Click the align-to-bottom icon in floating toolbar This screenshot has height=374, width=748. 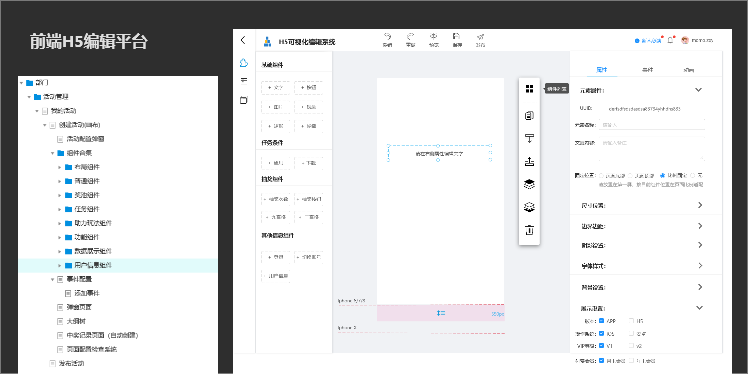529,161
